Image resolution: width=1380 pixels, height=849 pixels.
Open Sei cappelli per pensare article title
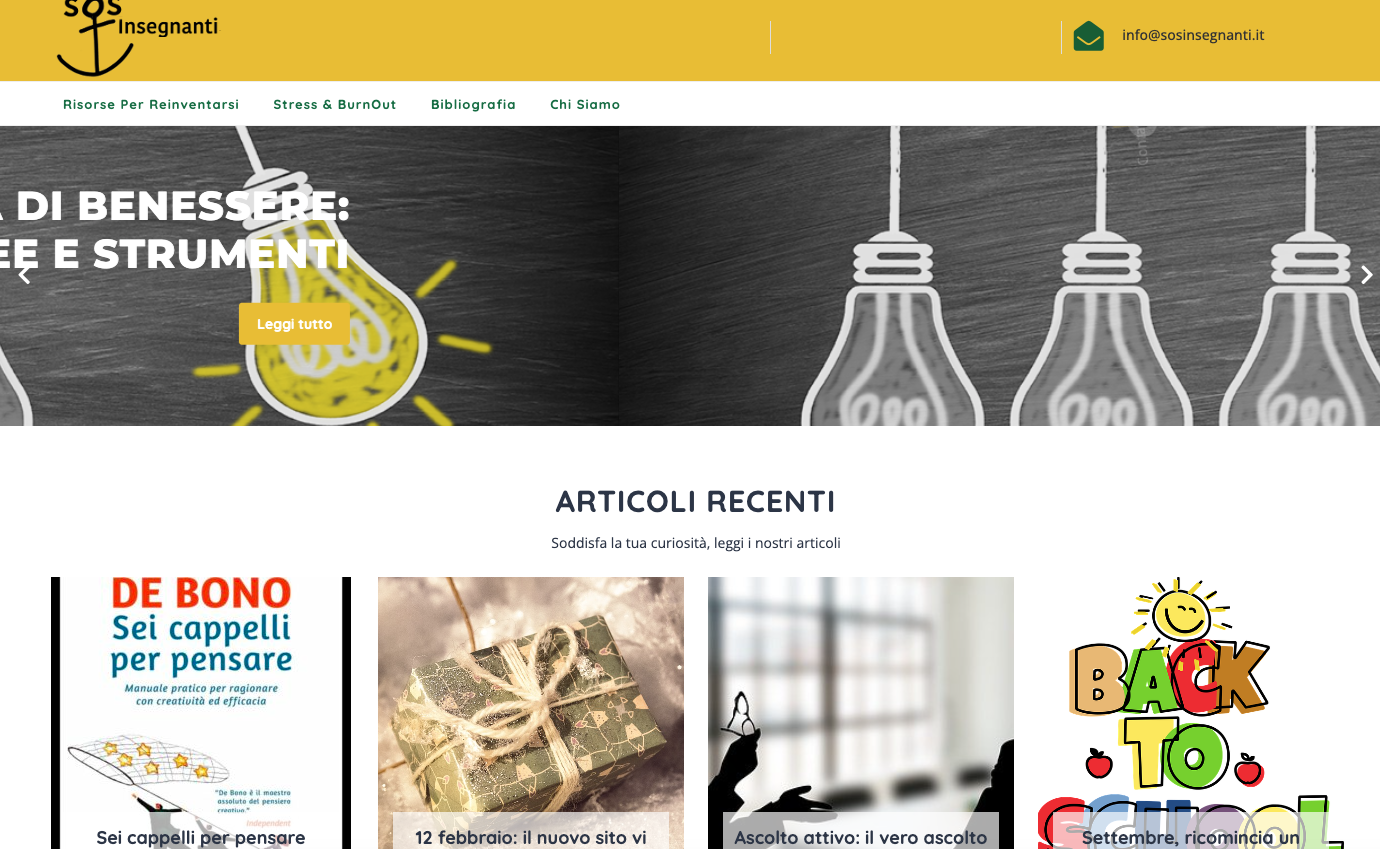(201, 837)
